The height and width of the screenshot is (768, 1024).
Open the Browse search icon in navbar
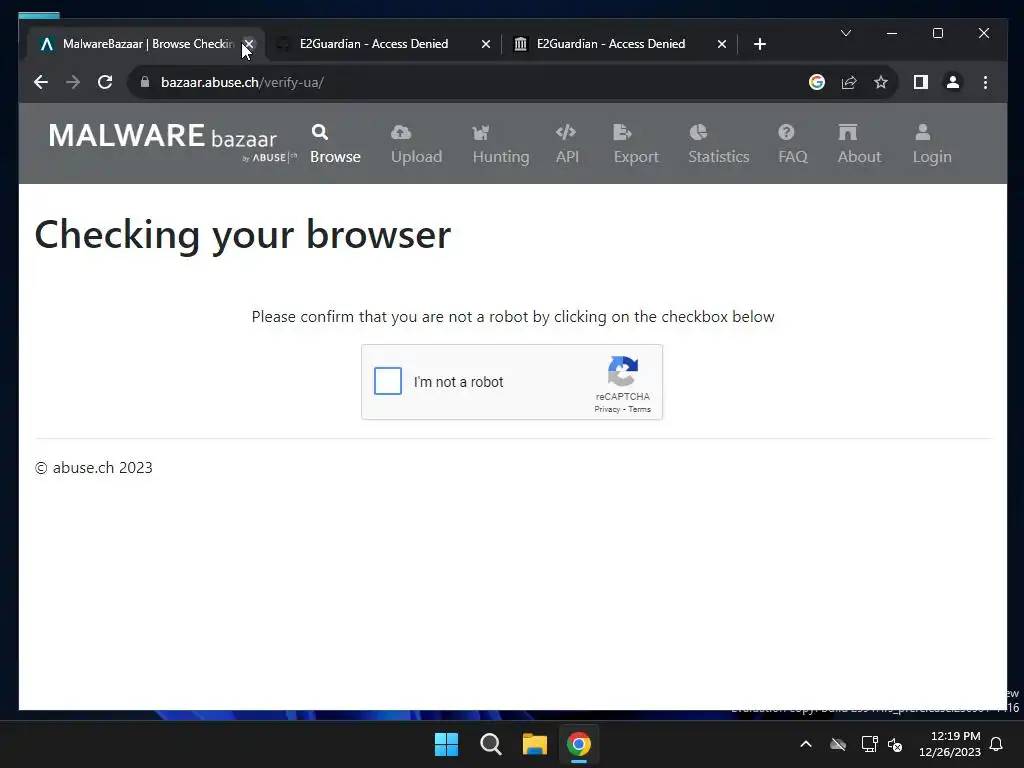[320, 133]
